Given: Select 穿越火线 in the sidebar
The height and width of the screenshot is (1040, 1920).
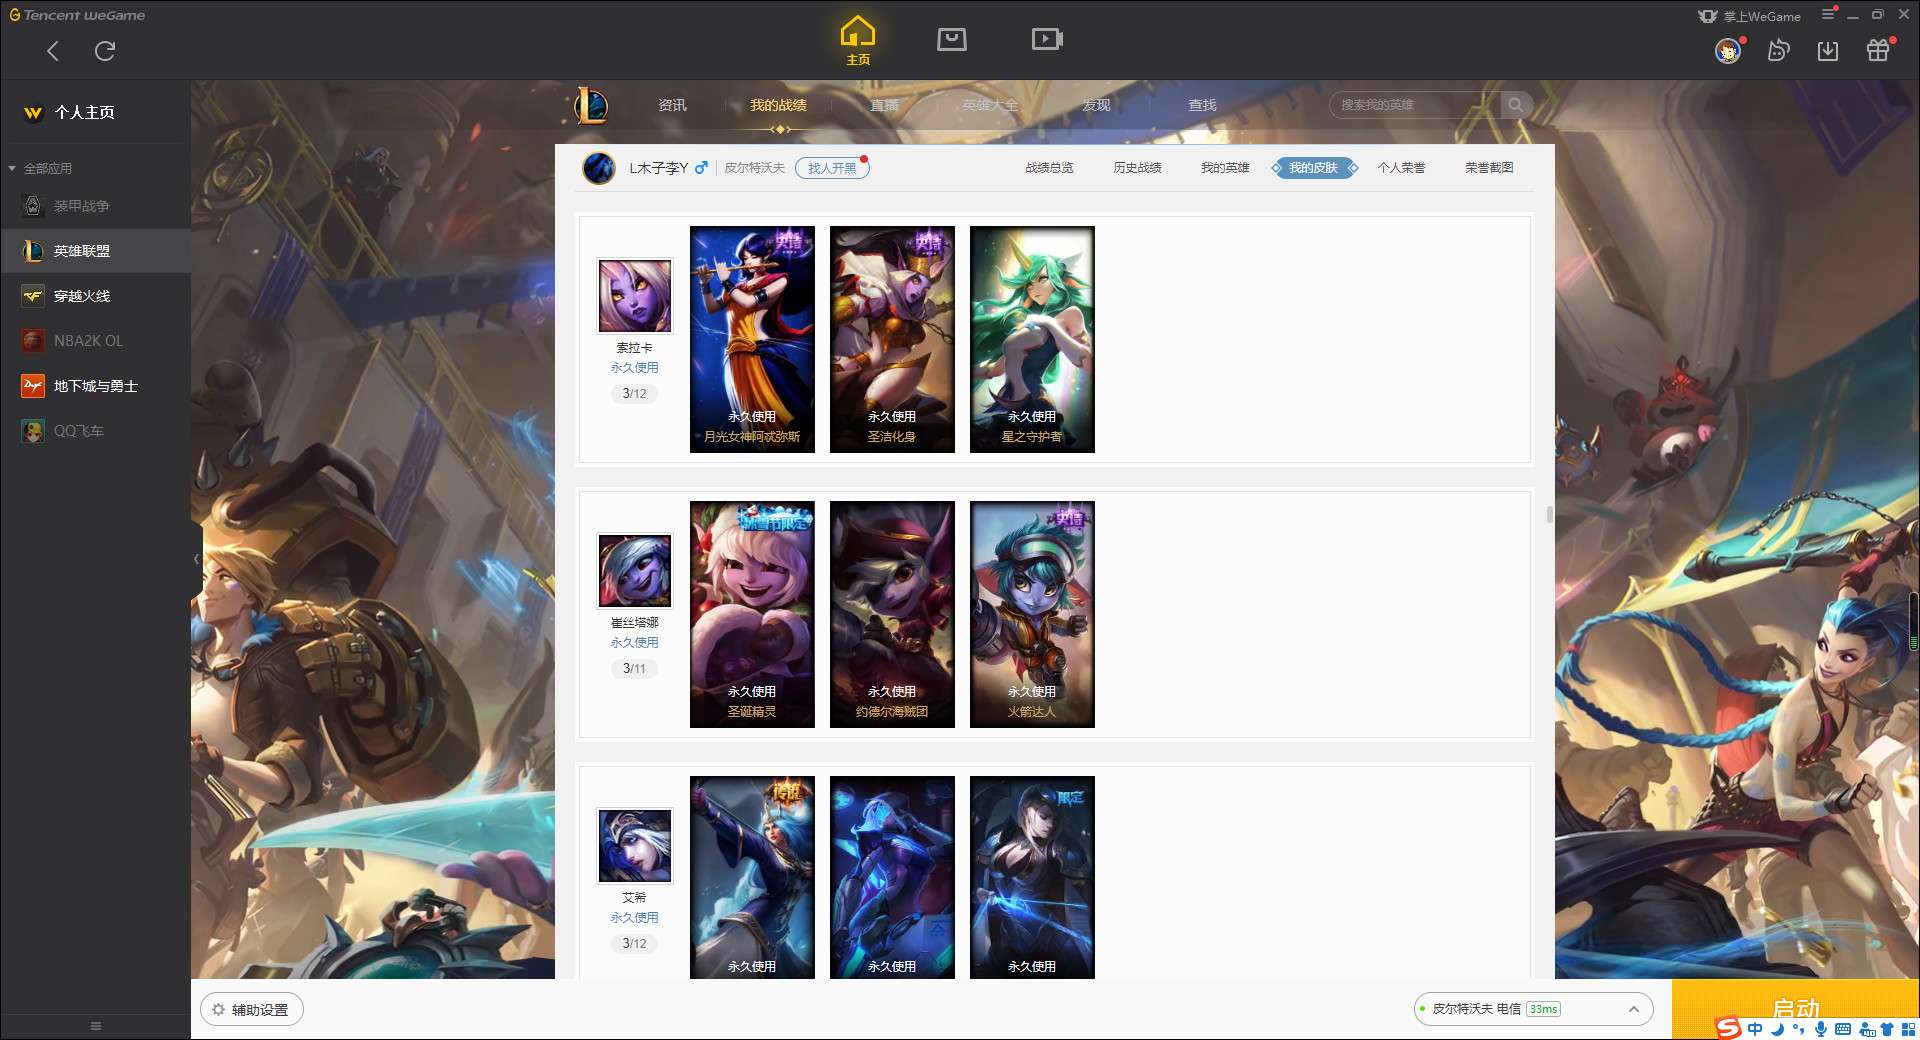Looking at the screenshot, I should [x=95, y=296].
